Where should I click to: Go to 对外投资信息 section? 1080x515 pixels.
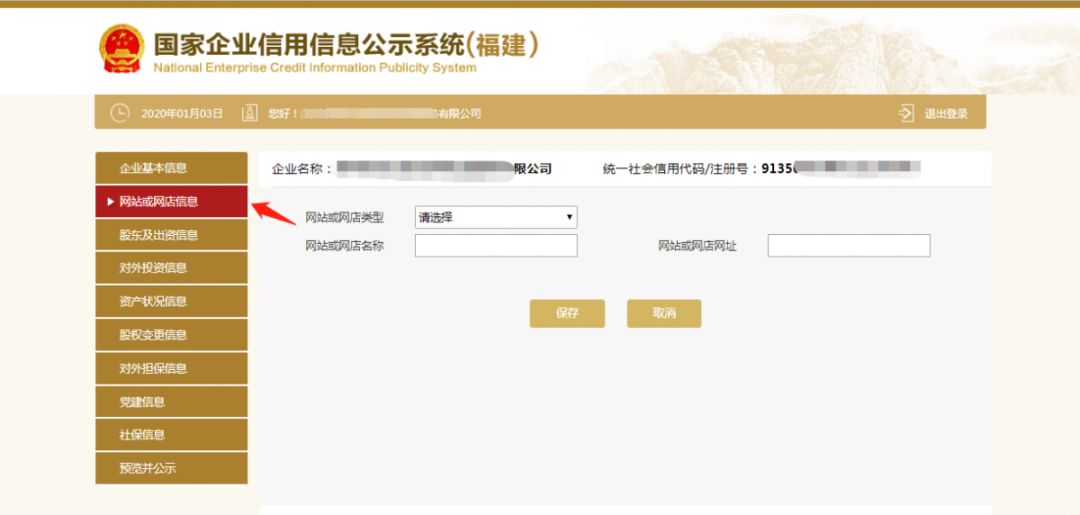point(171,268)
